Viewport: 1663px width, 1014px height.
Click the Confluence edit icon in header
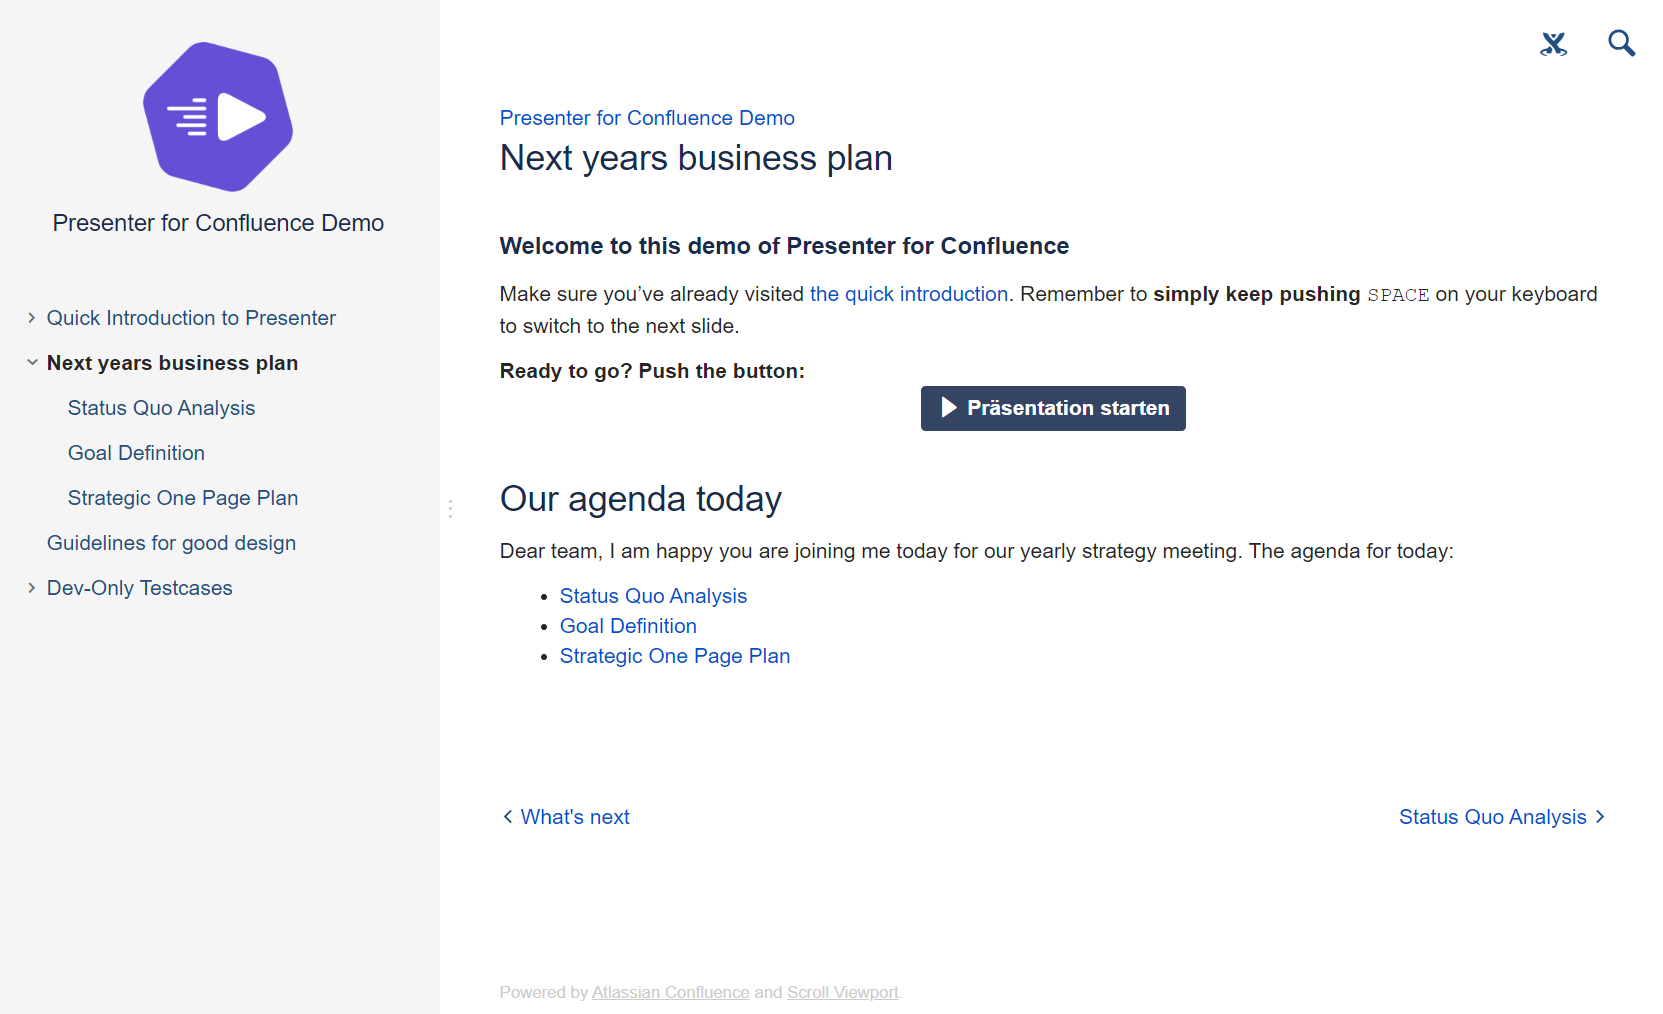[x=1553, y=44]
